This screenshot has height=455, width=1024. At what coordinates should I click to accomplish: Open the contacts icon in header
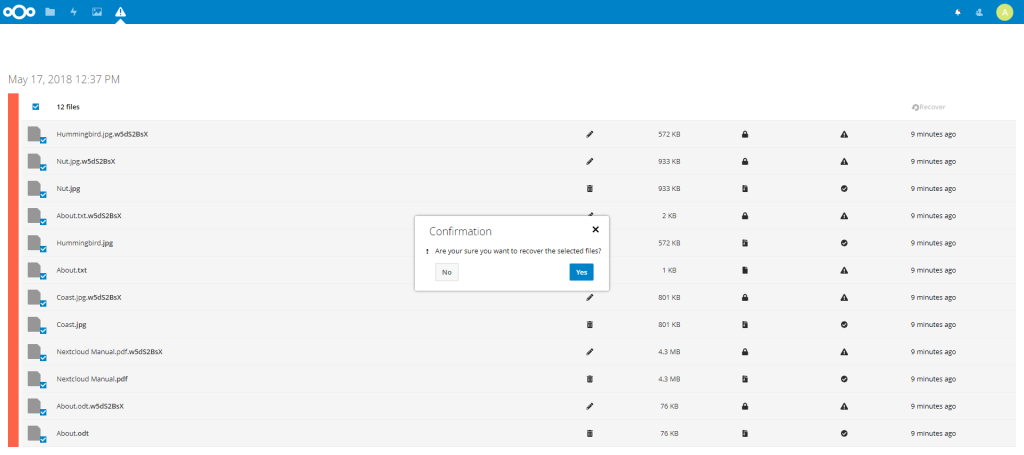(x=981, y=12)
